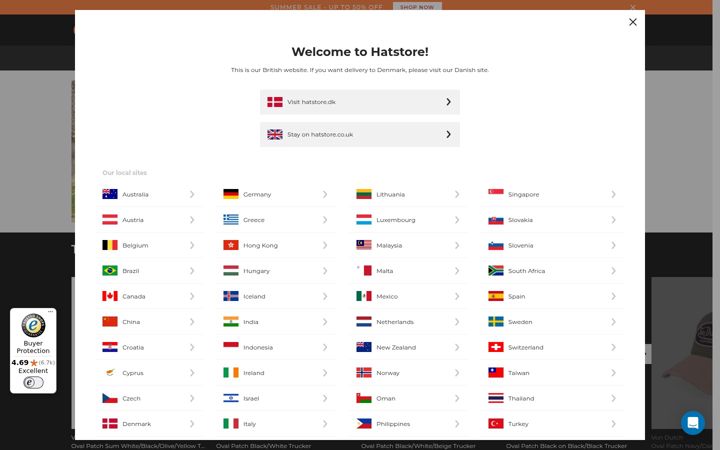Viewport: 720px width, 450px height.
Task: Click the New Zealand flag icon
Action: coord(364,347)
